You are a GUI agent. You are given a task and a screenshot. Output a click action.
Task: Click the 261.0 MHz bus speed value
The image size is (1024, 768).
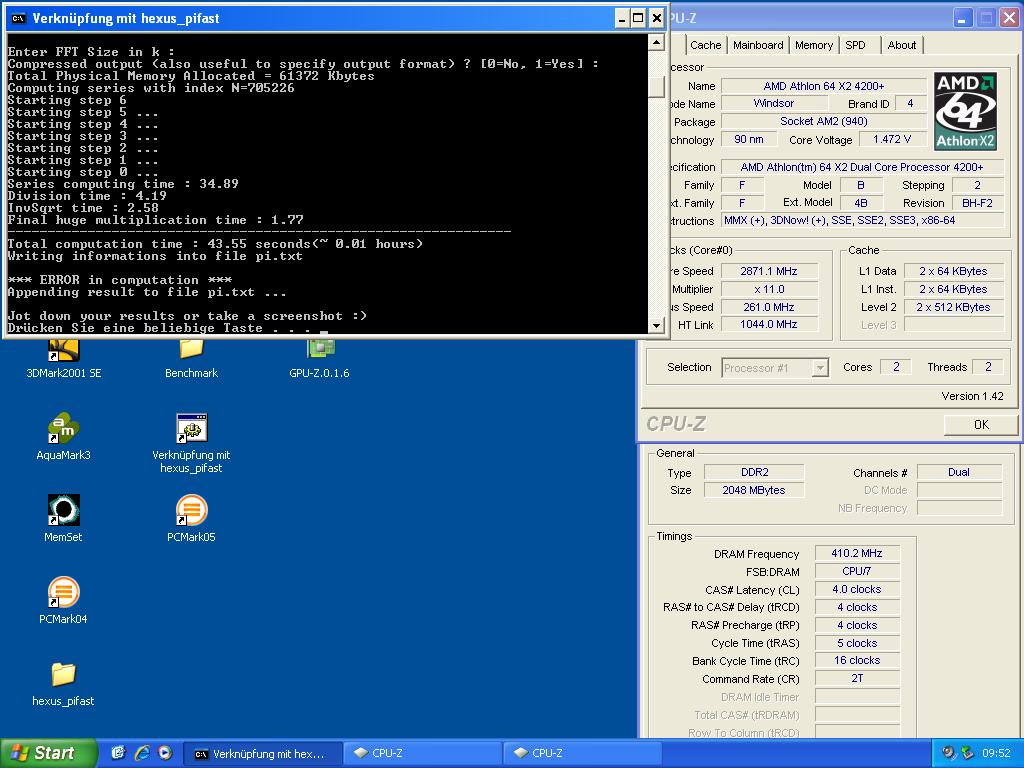click(x=769, y=307)
